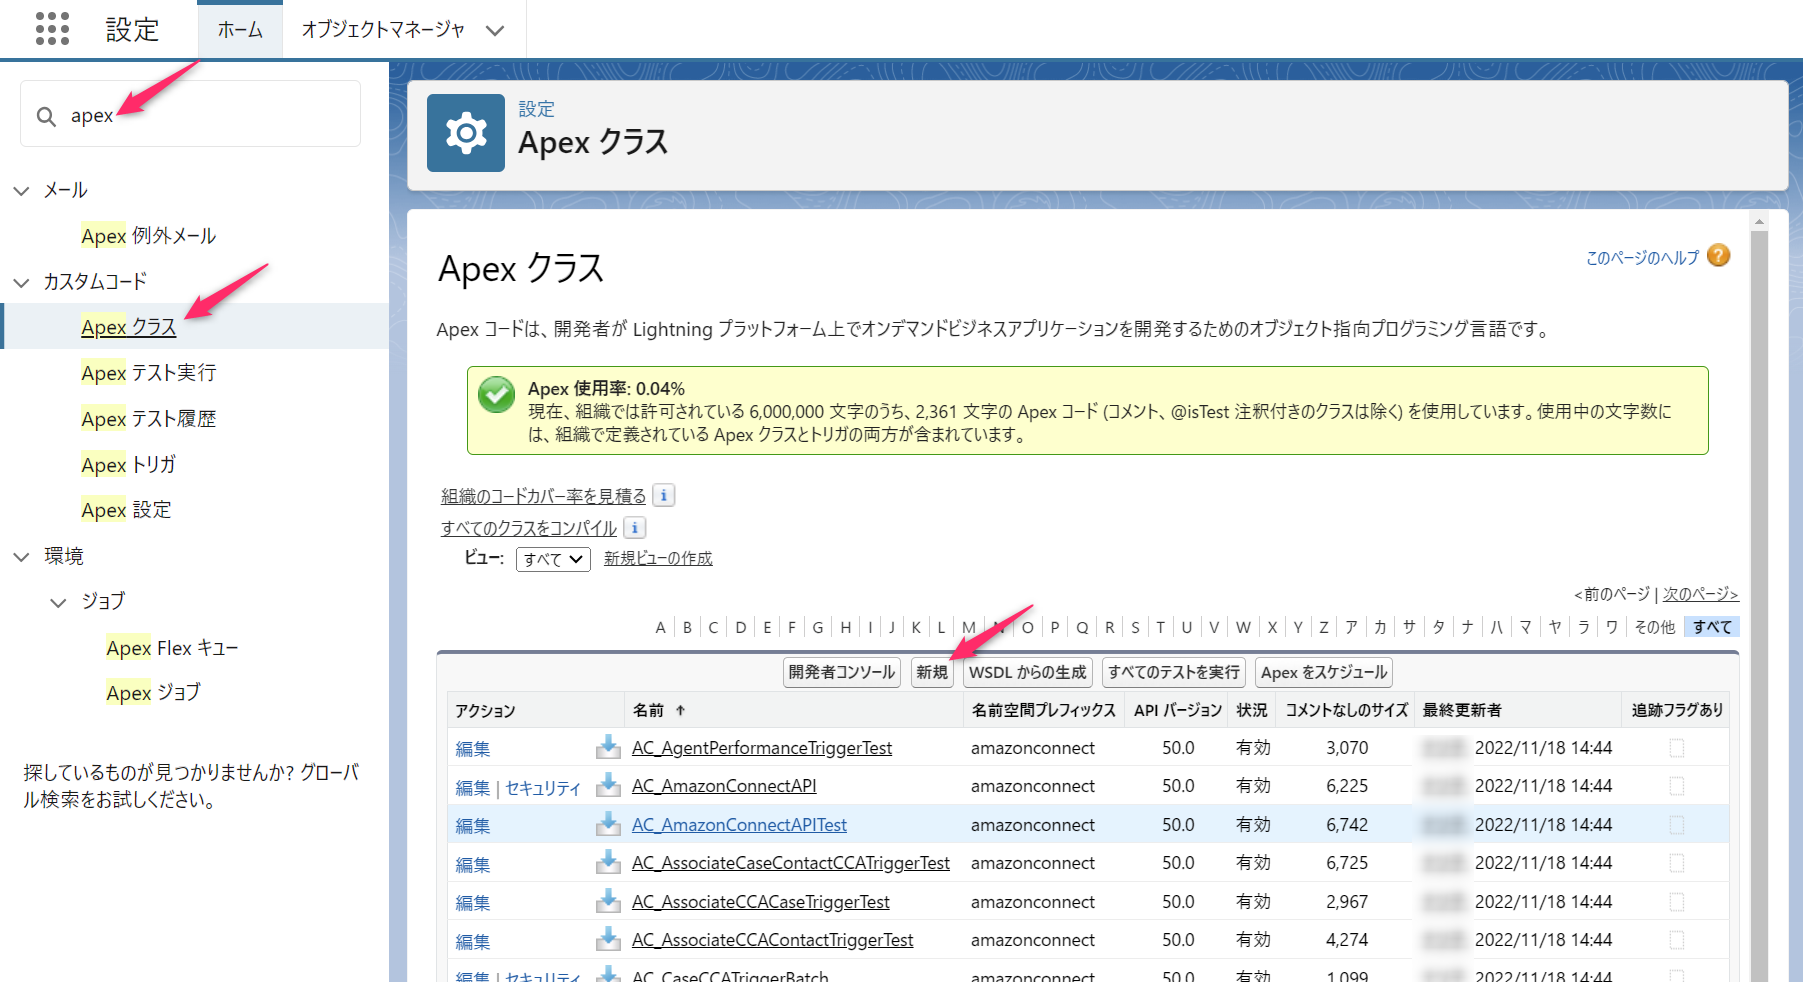Toggle trace flag checkbox for AC_AssociateCaseContactCCATriggerTest
Screen dimensions: 1803x982
tap(1677, 863)
